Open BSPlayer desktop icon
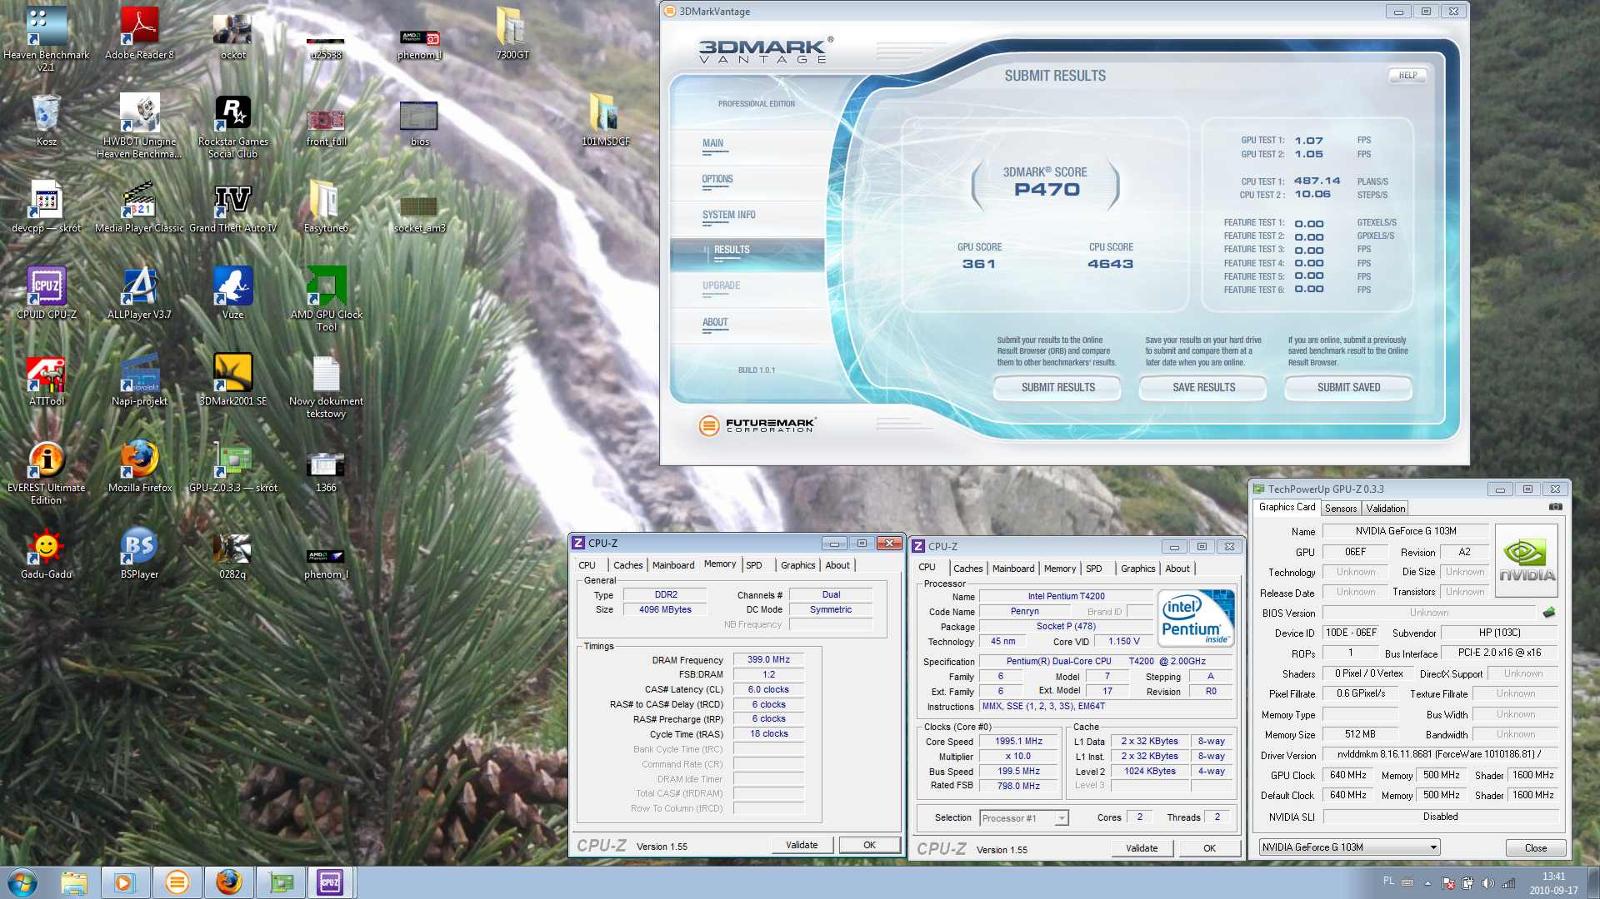 [139, 554]
